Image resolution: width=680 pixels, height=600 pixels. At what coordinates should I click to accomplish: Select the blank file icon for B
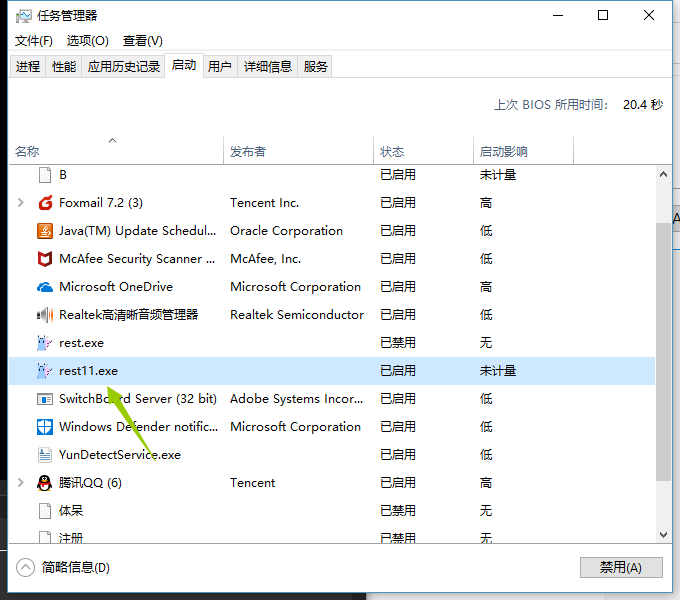[45, 175]
